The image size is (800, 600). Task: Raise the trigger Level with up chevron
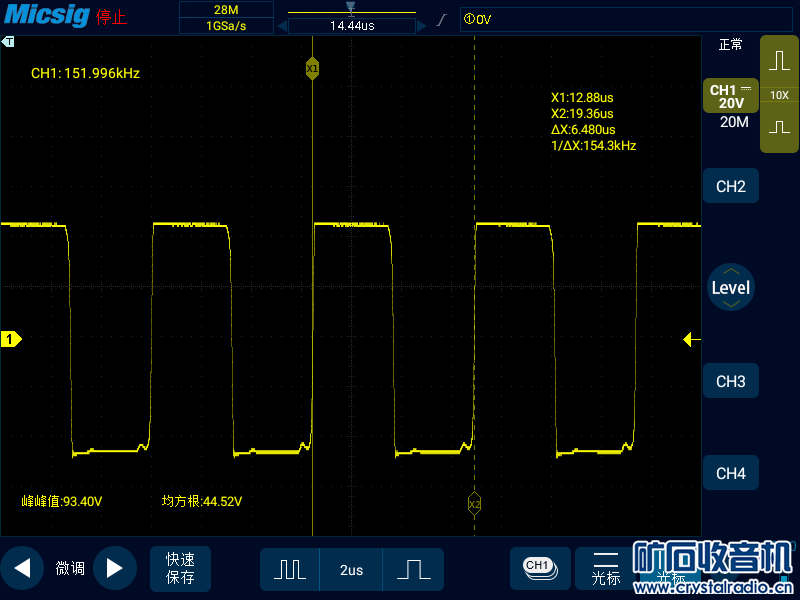click(731, 271)
